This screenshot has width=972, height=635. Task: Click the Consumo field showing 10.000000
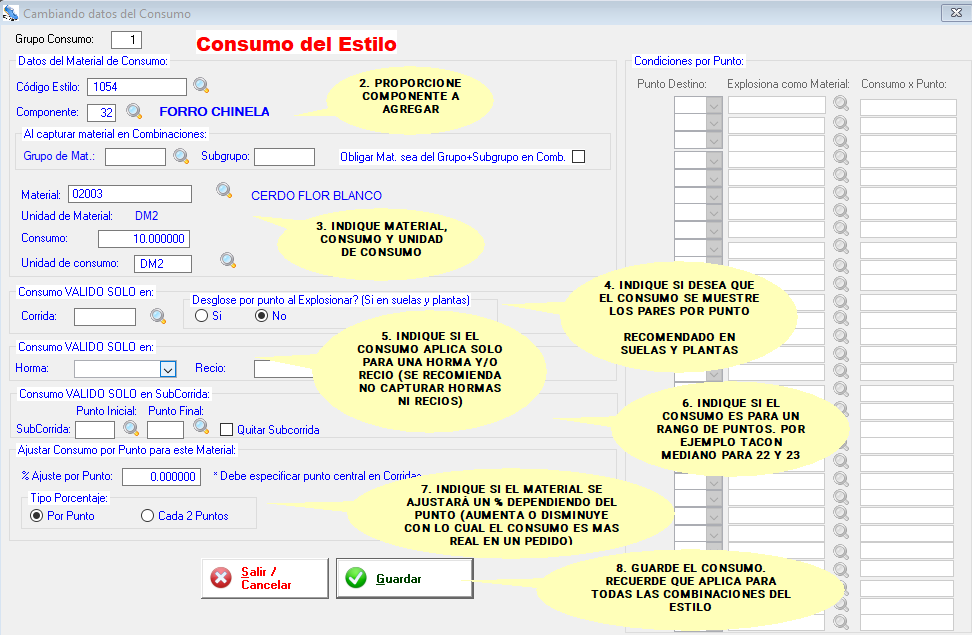point(144,239)
